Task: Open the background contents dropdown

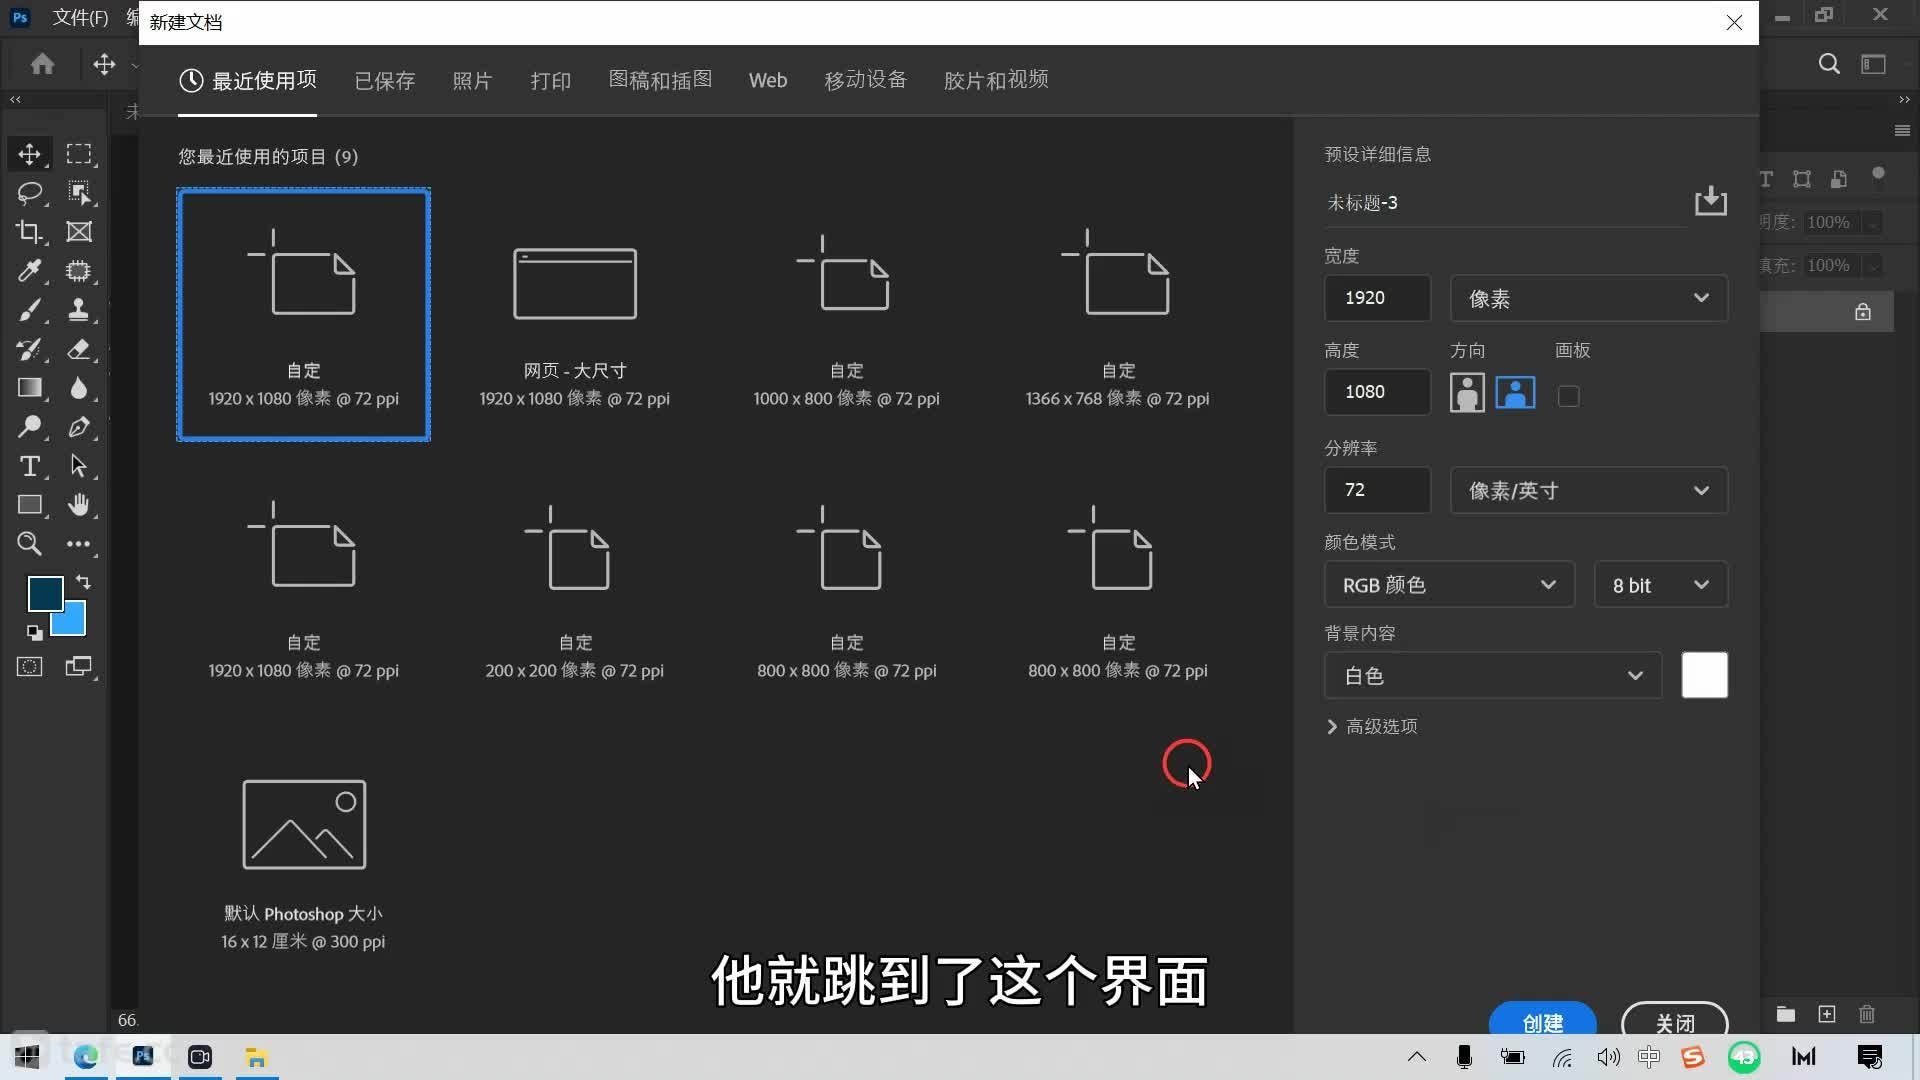Action: 1493,676
